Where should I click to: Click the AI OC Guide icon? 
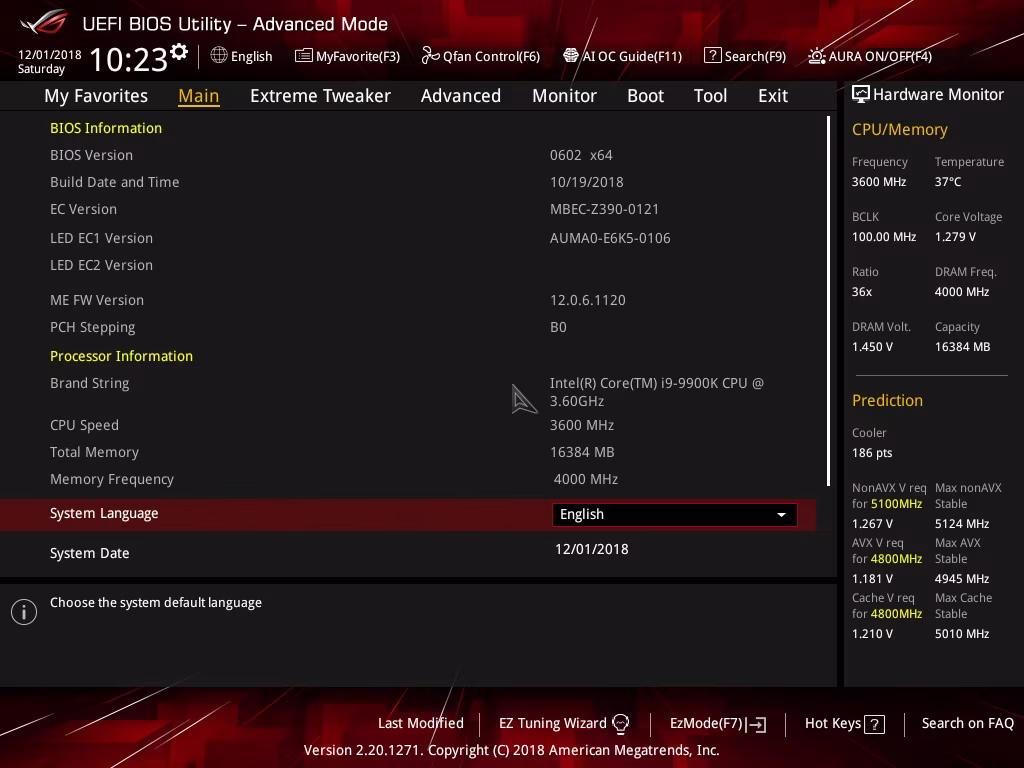[x=570, y=56]
